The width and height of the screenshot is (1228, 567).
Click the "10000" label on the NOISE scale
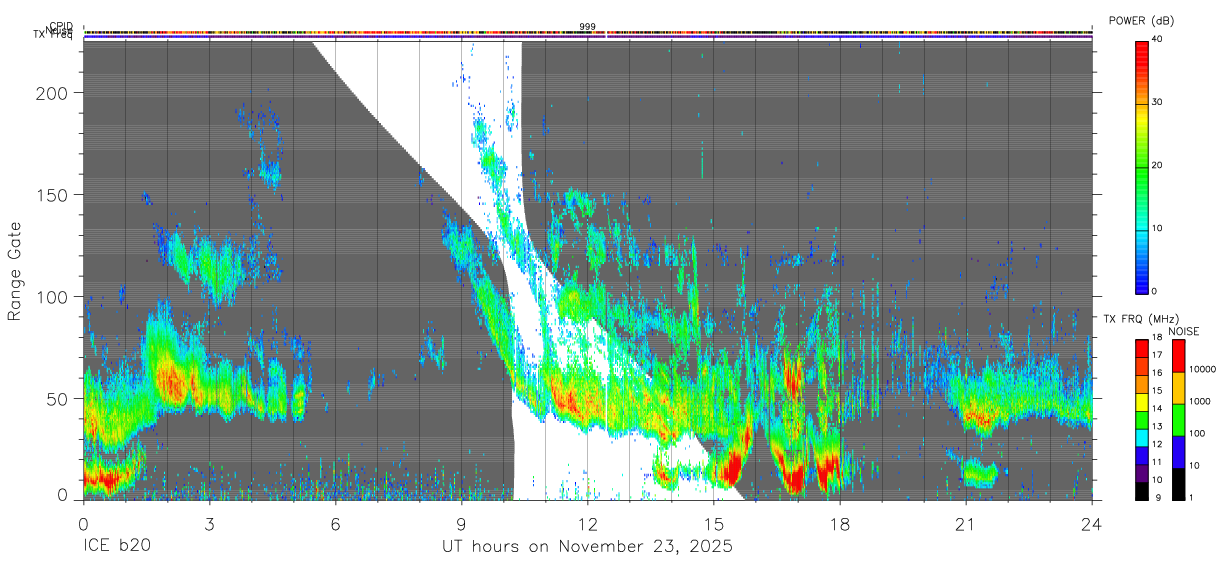coord(1204,370)
